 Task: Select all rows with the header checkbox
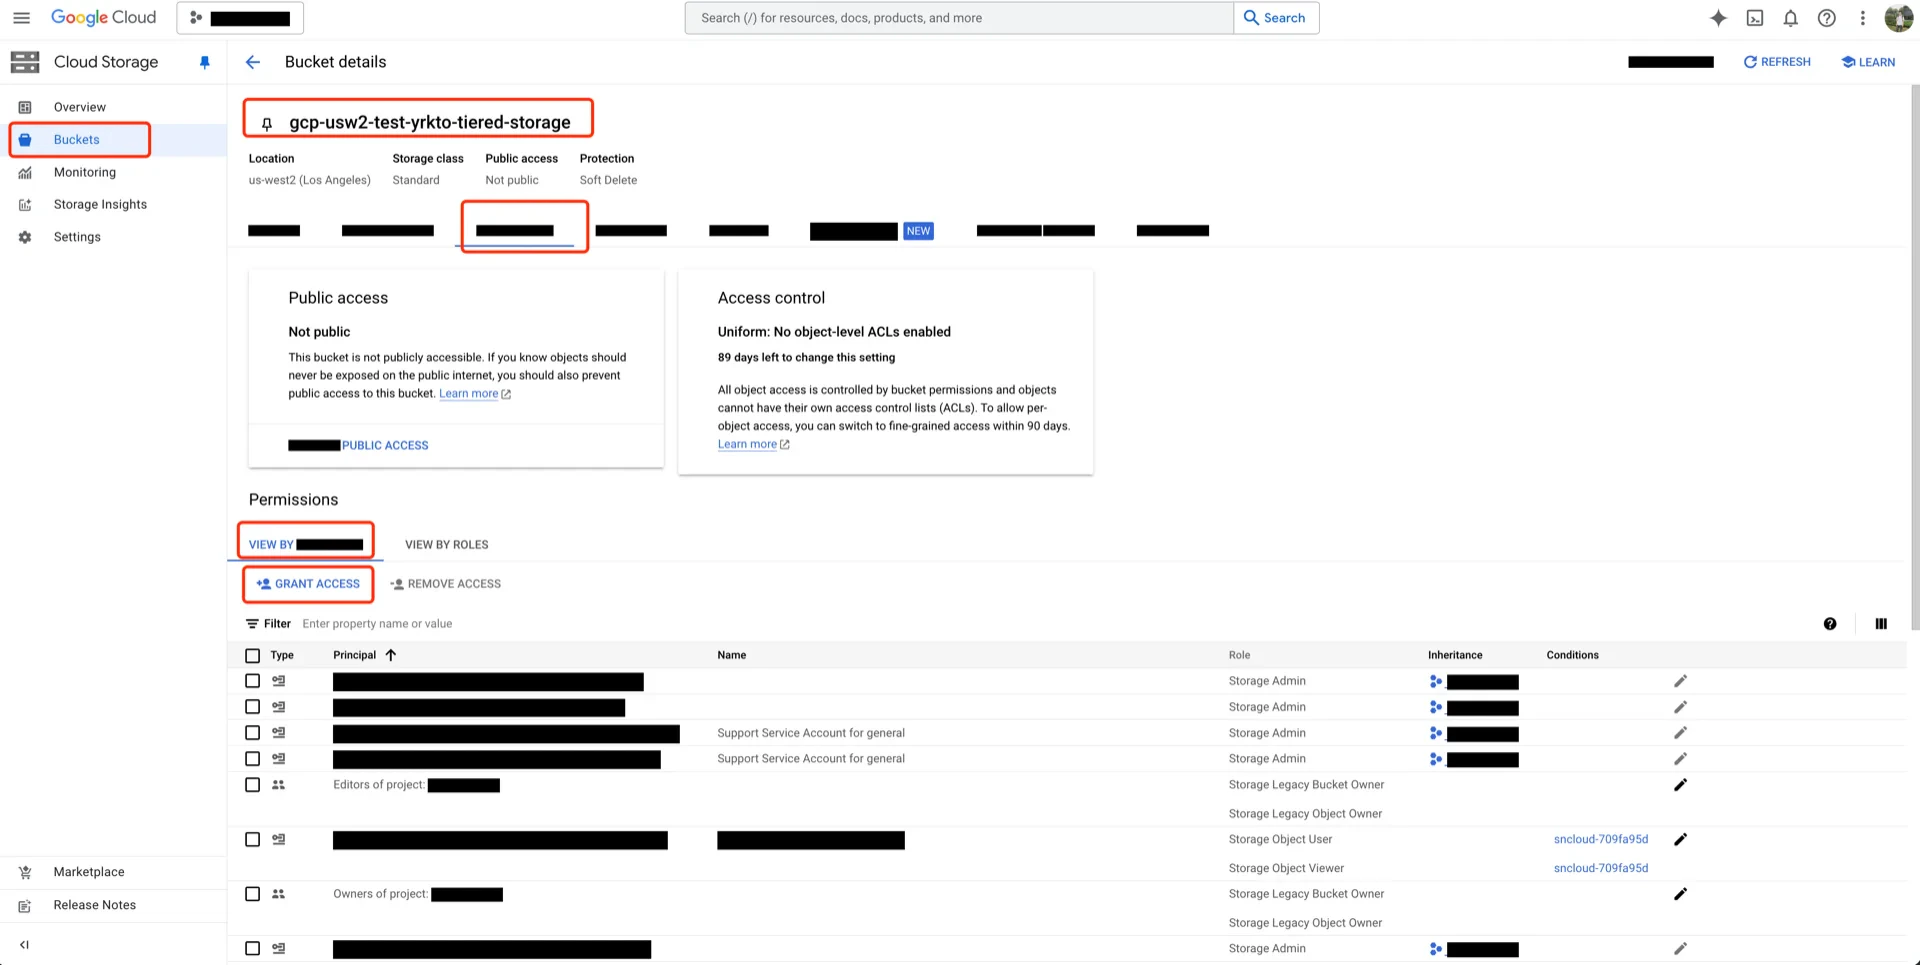point(252,656)
